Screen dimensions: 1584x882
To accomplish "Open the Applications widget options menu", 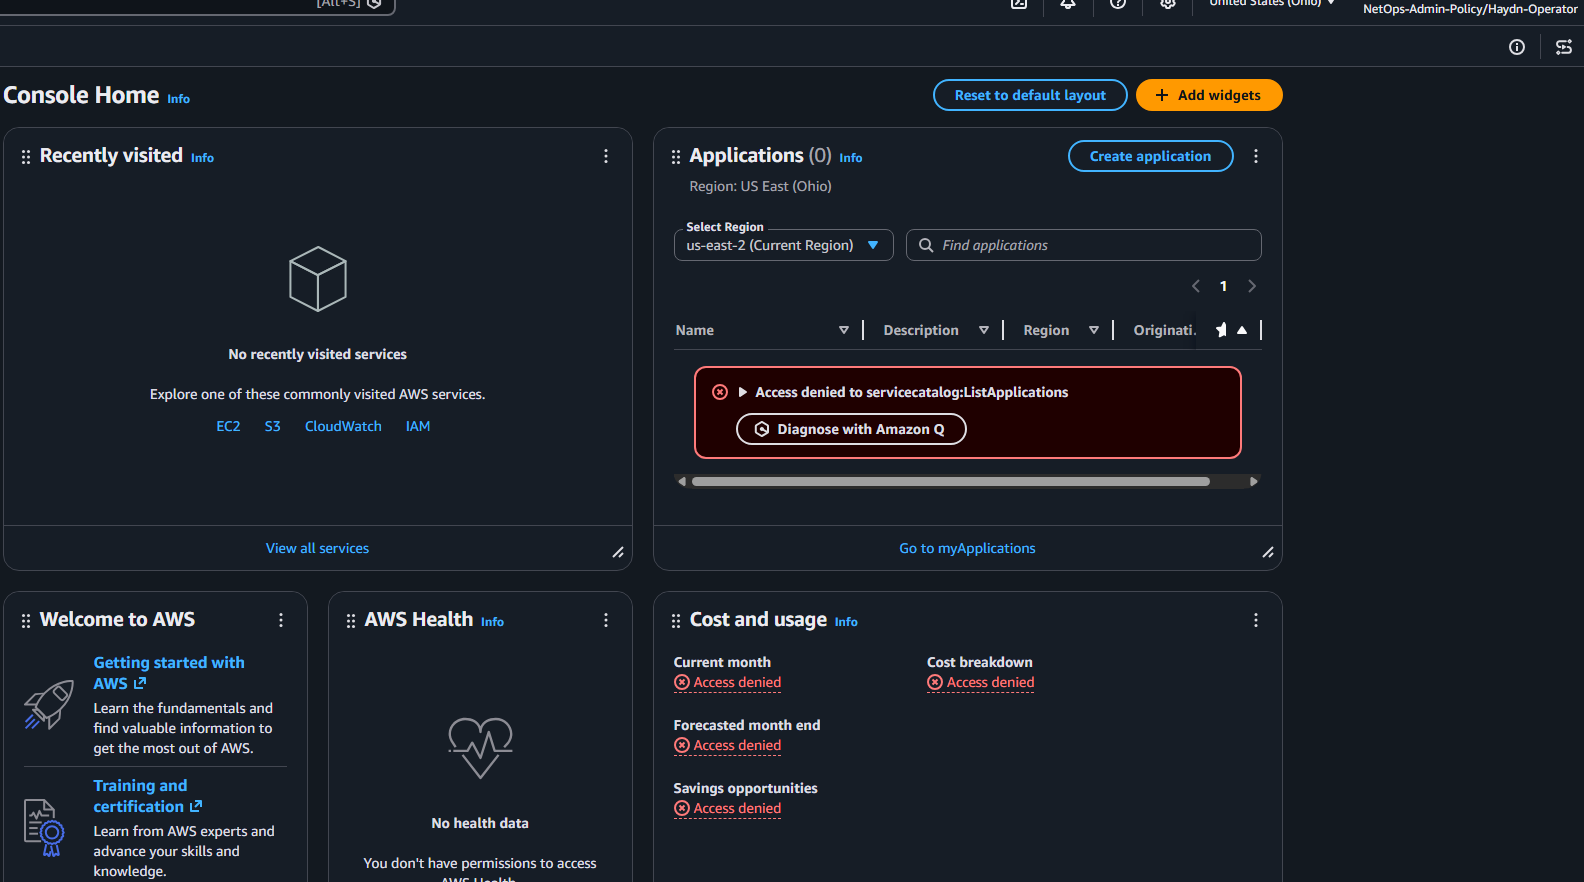I will (1256, 156).
